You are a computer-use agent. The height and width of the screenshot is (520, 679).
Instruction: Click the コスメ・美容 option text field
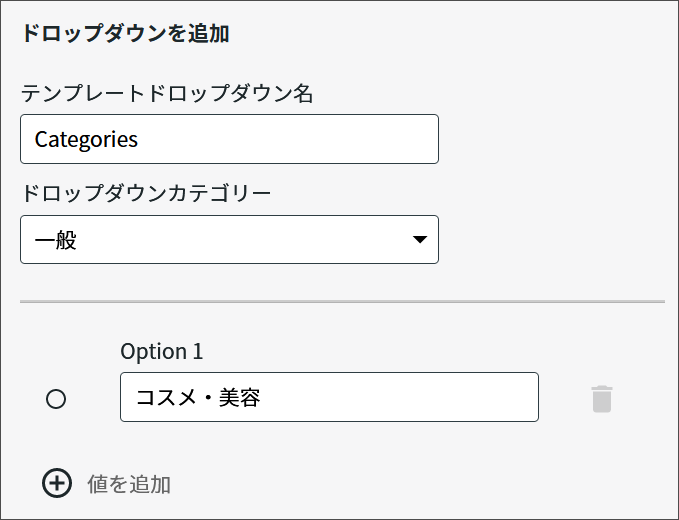(x=329, y=397)
